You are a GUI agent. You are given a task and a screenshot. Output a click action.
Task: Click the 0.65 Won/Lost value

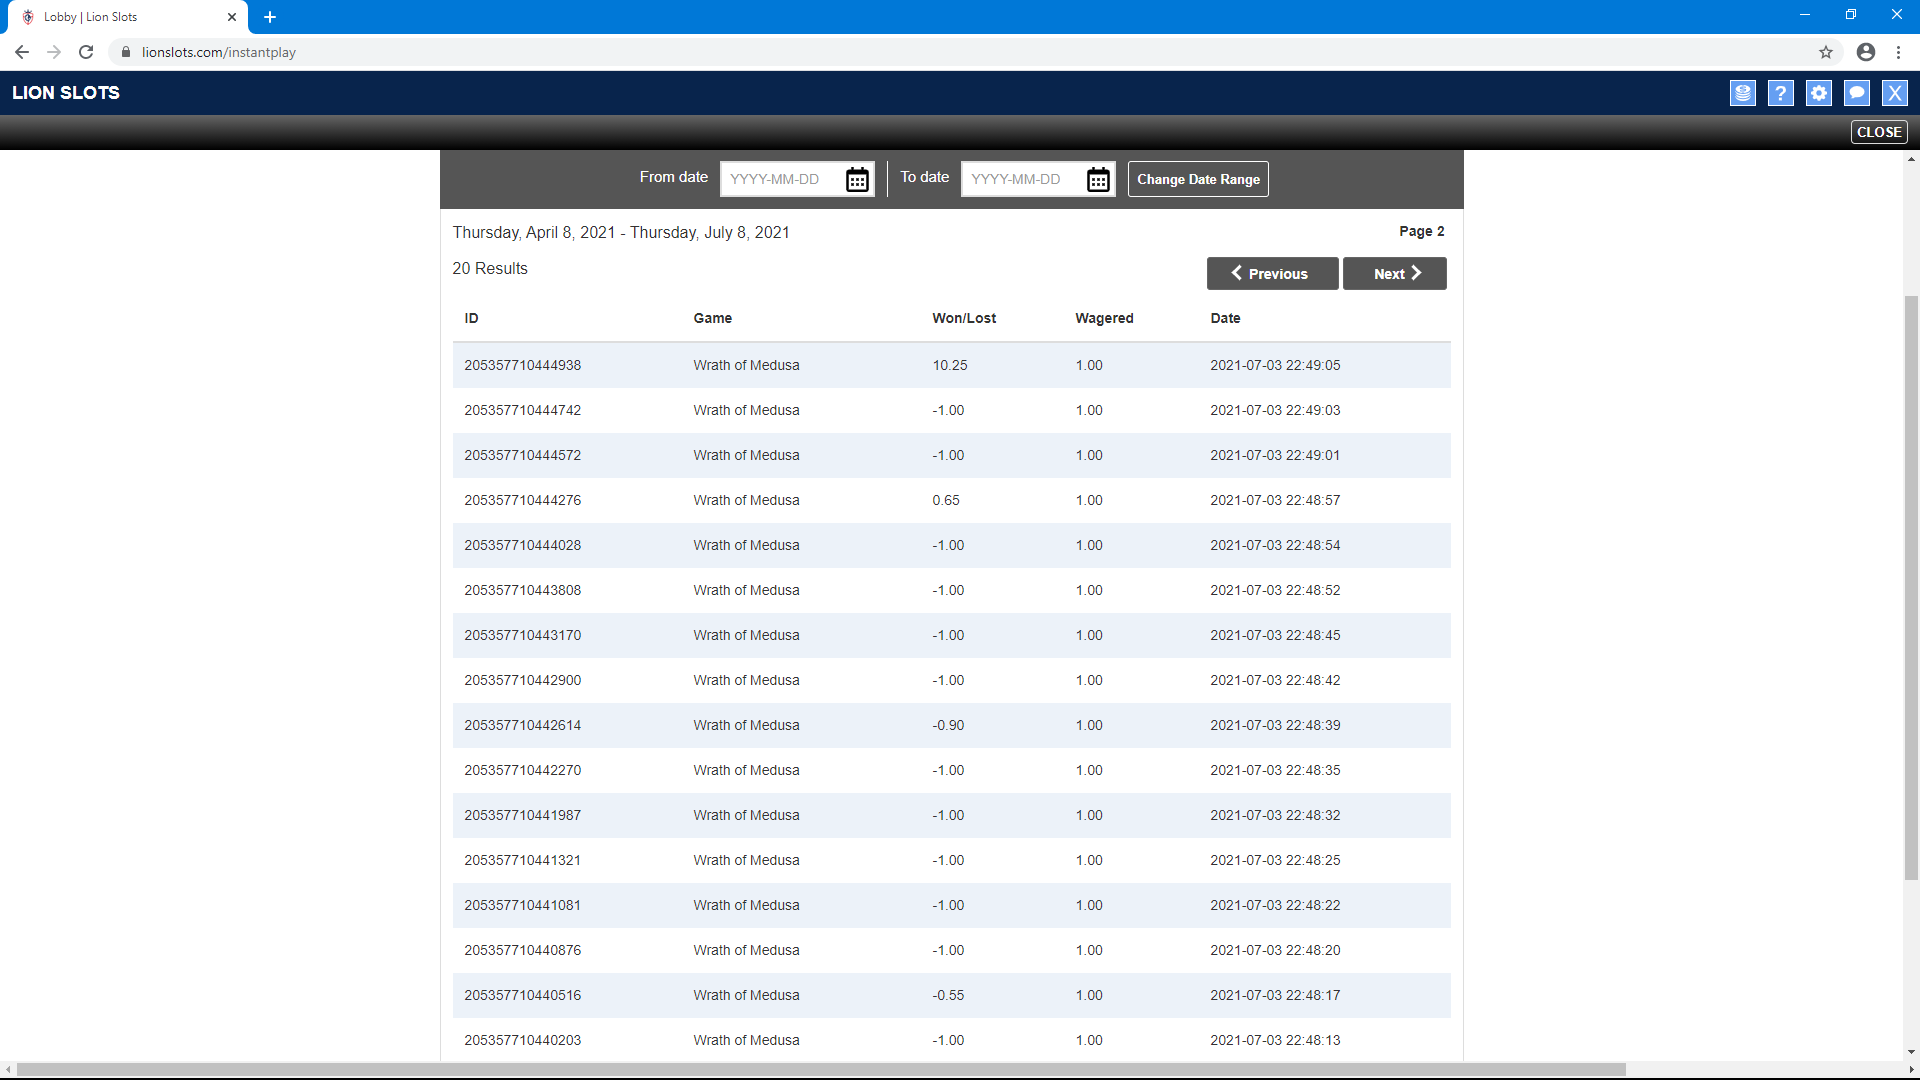click(x=946, y=500)
